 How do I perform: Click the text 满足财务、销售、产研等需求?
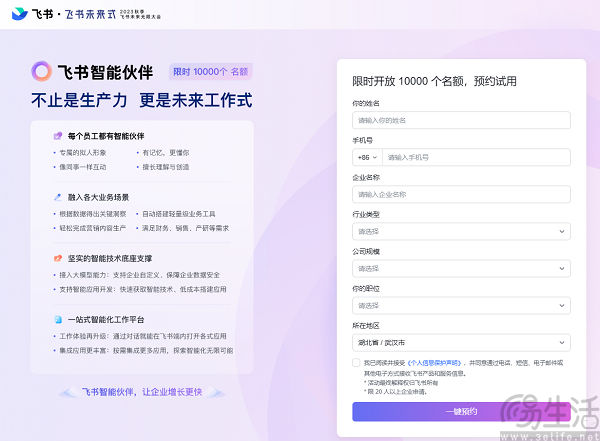(186, 228)
